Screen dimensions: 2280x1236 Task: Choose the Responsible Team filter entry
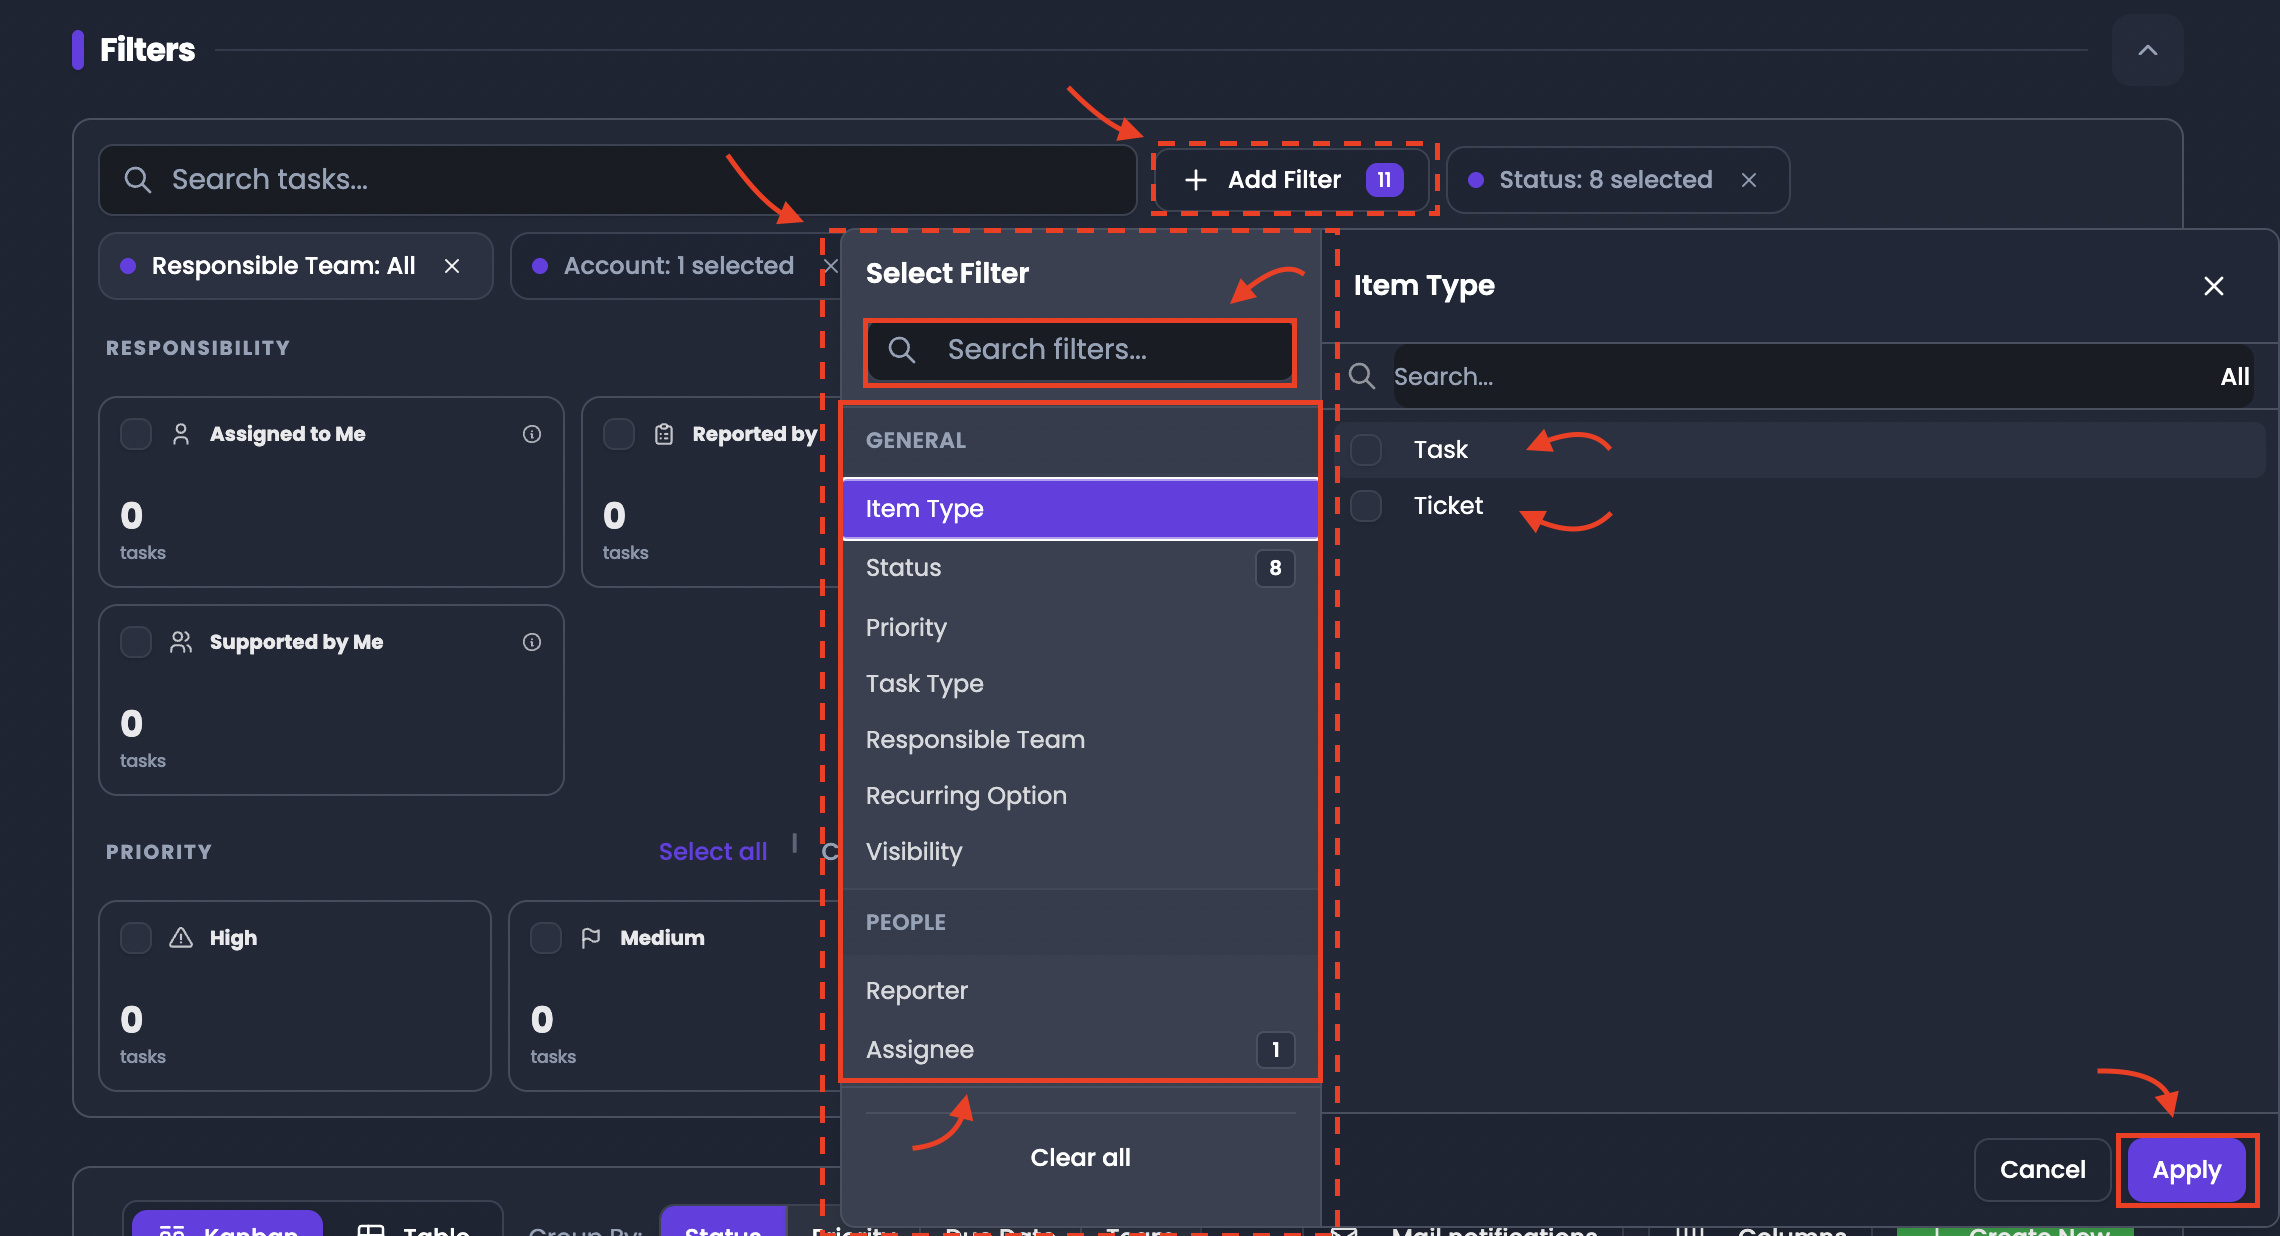[1080, 740]
